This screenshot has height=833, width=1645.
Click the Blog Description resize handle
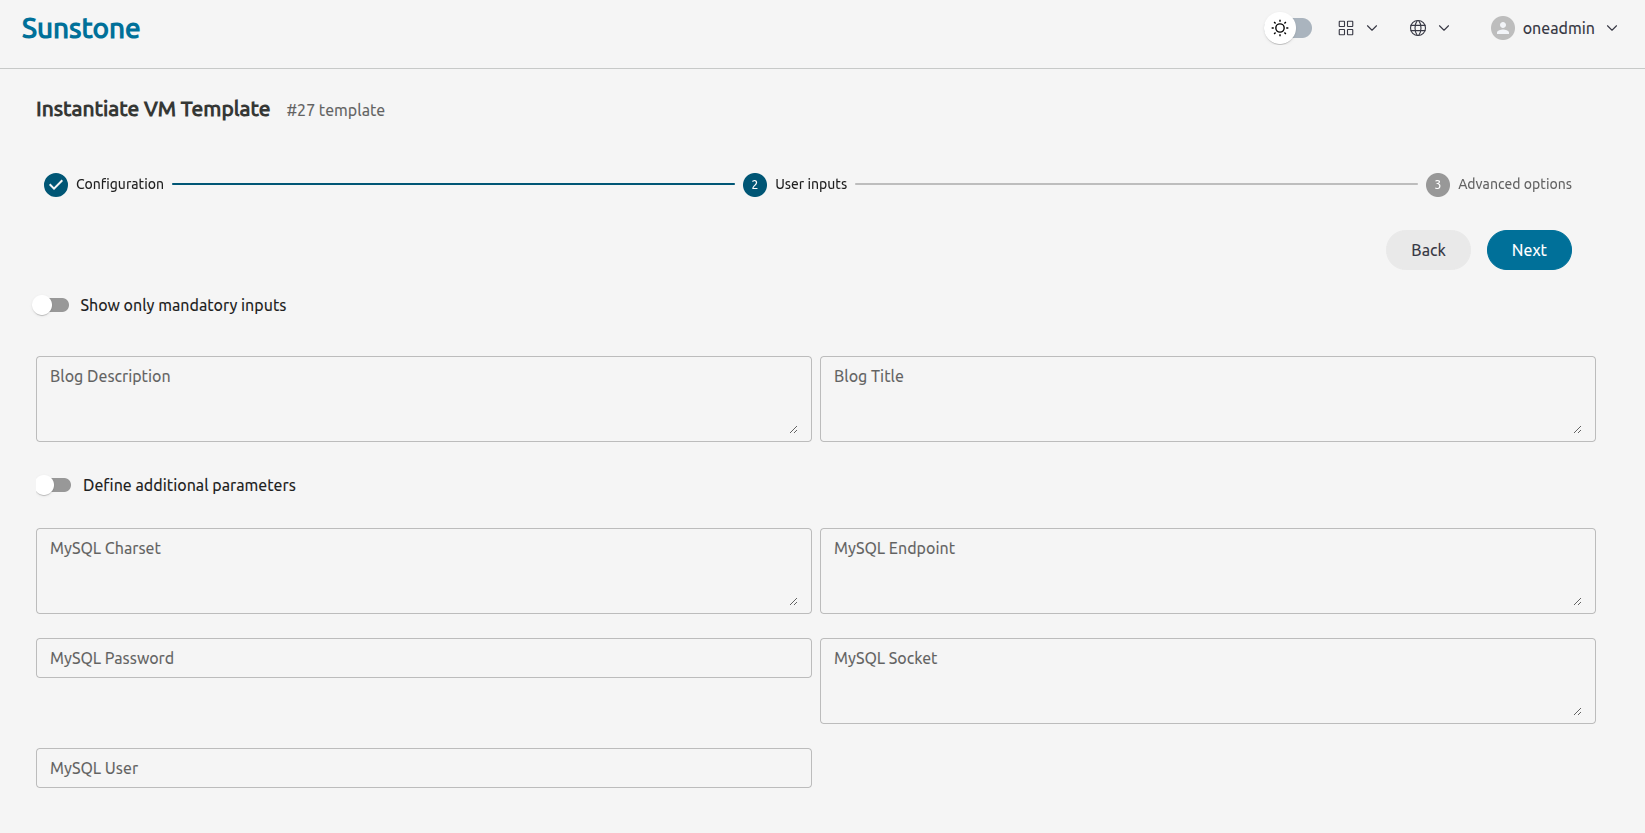793,430
